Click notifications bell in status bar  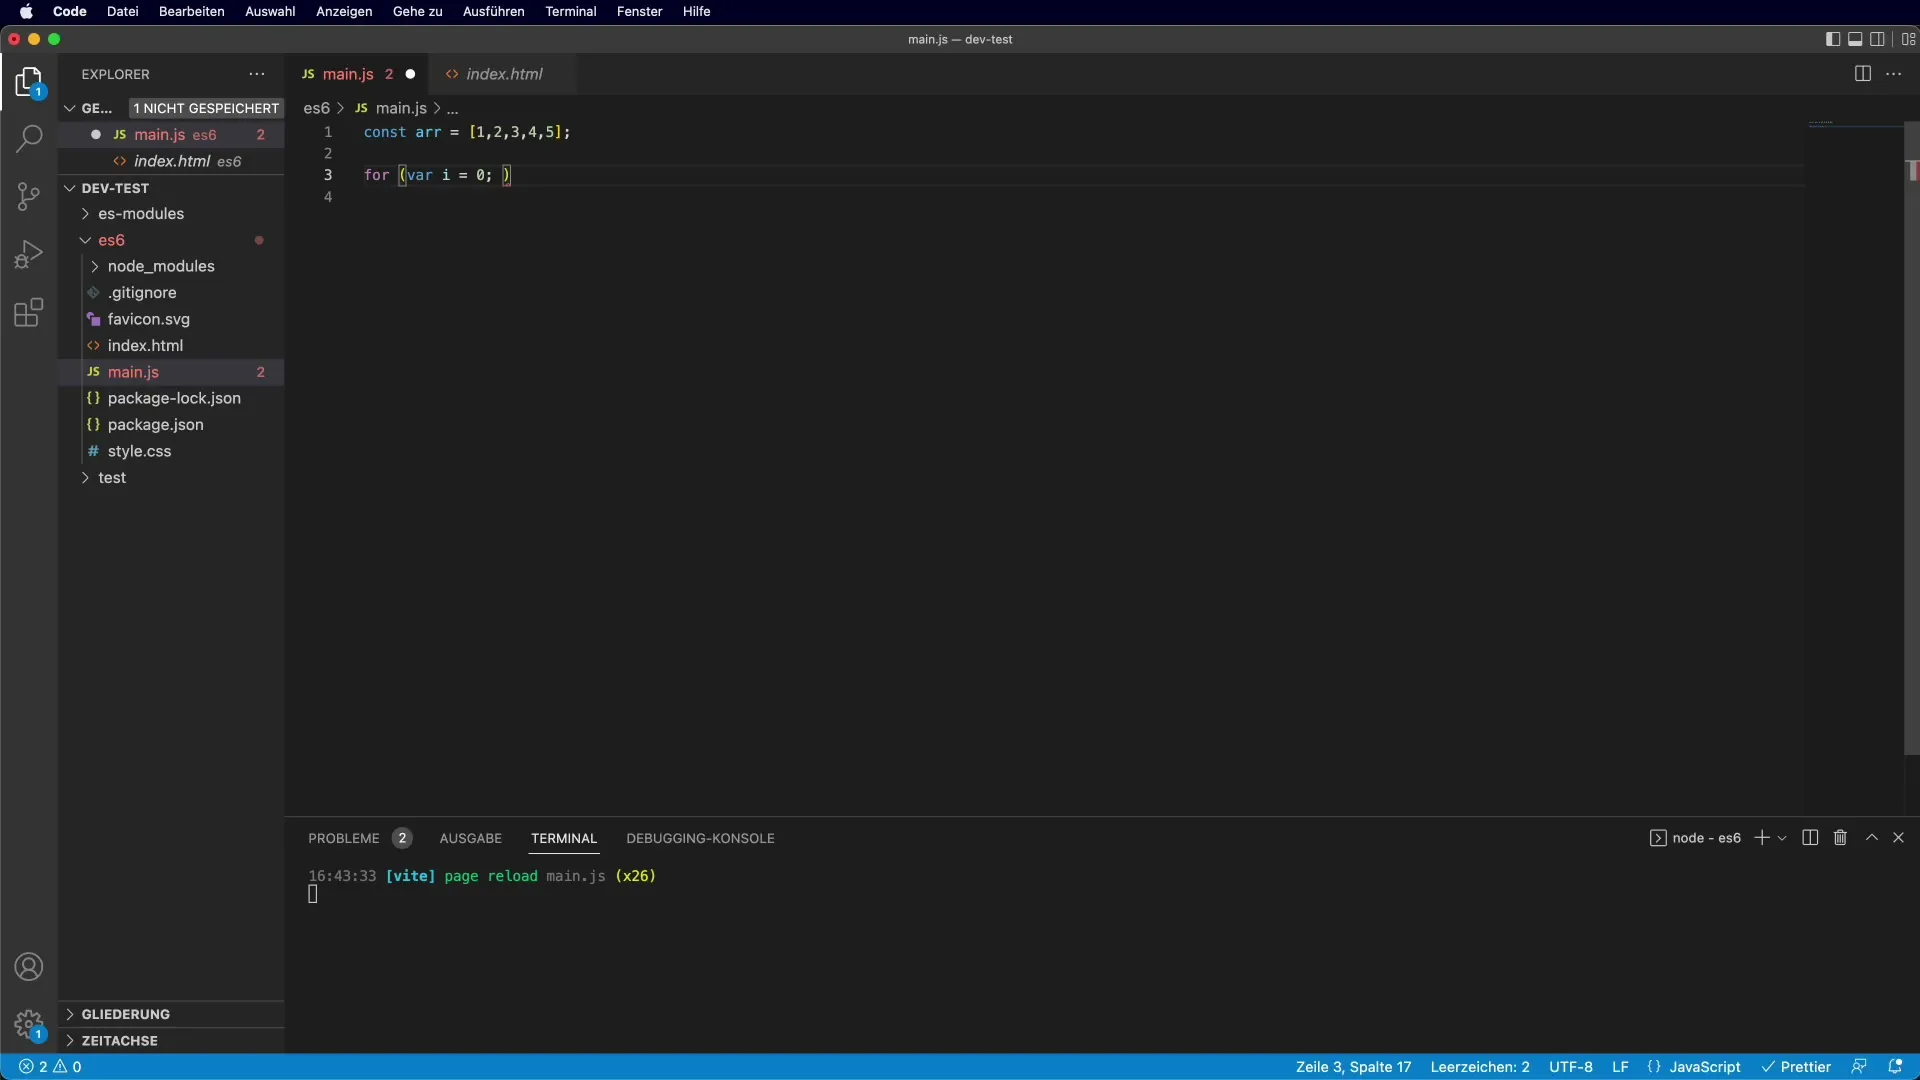(1894, 1067)
